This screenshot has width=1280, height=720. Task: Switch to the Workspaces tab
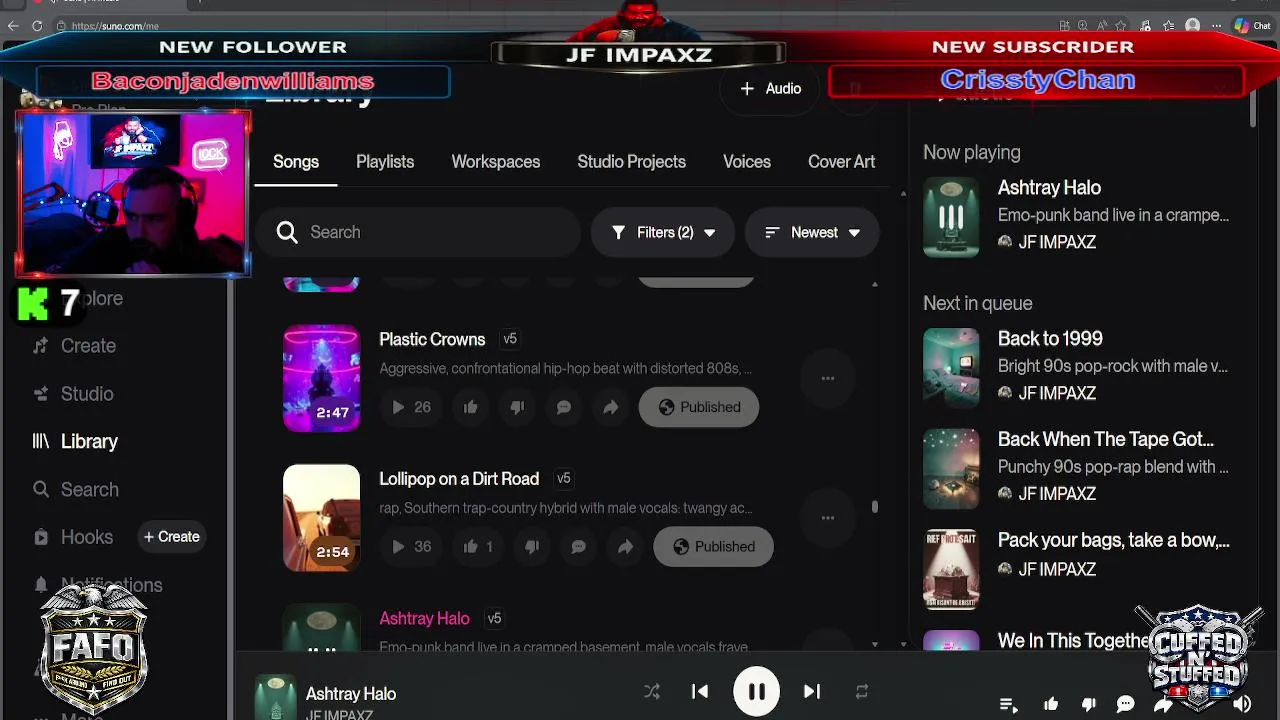[496, 162]
